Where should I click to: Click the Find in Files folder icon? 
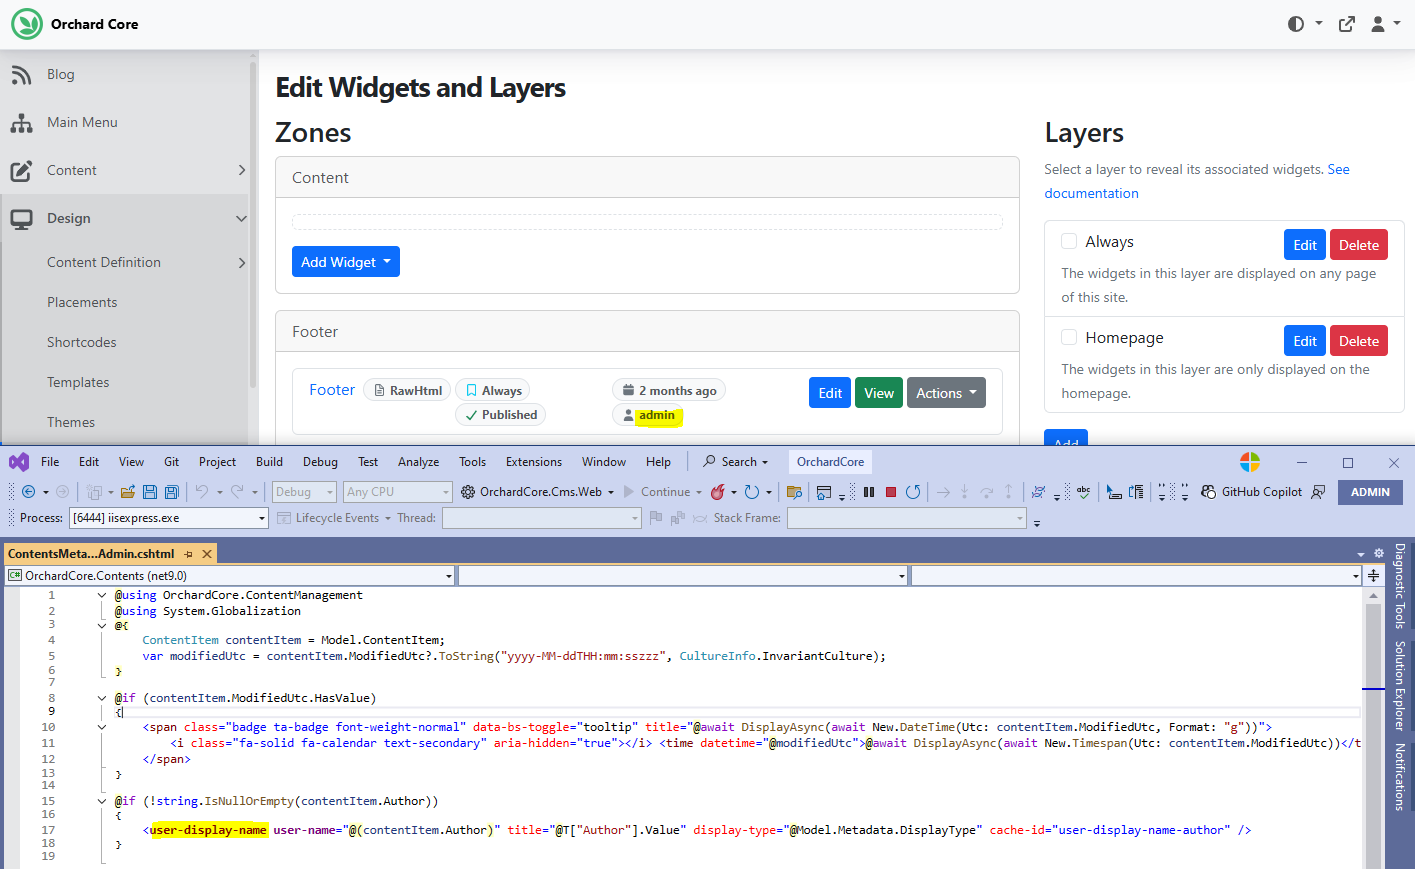coord(795,492)
